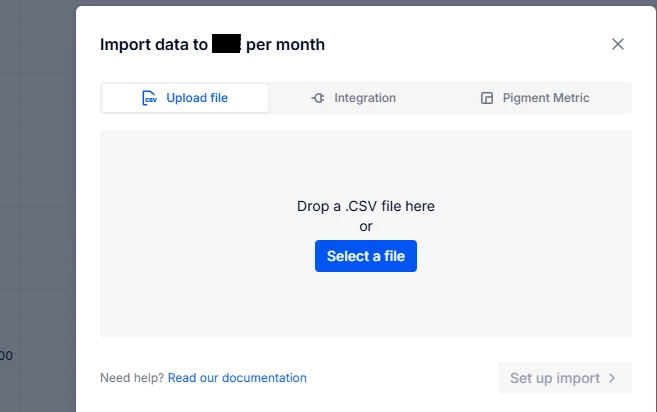This screenshot has height=412, width=657.
Task: Click the 'Drop a .CSV file here' text
Action: click(x=366, y=206)
